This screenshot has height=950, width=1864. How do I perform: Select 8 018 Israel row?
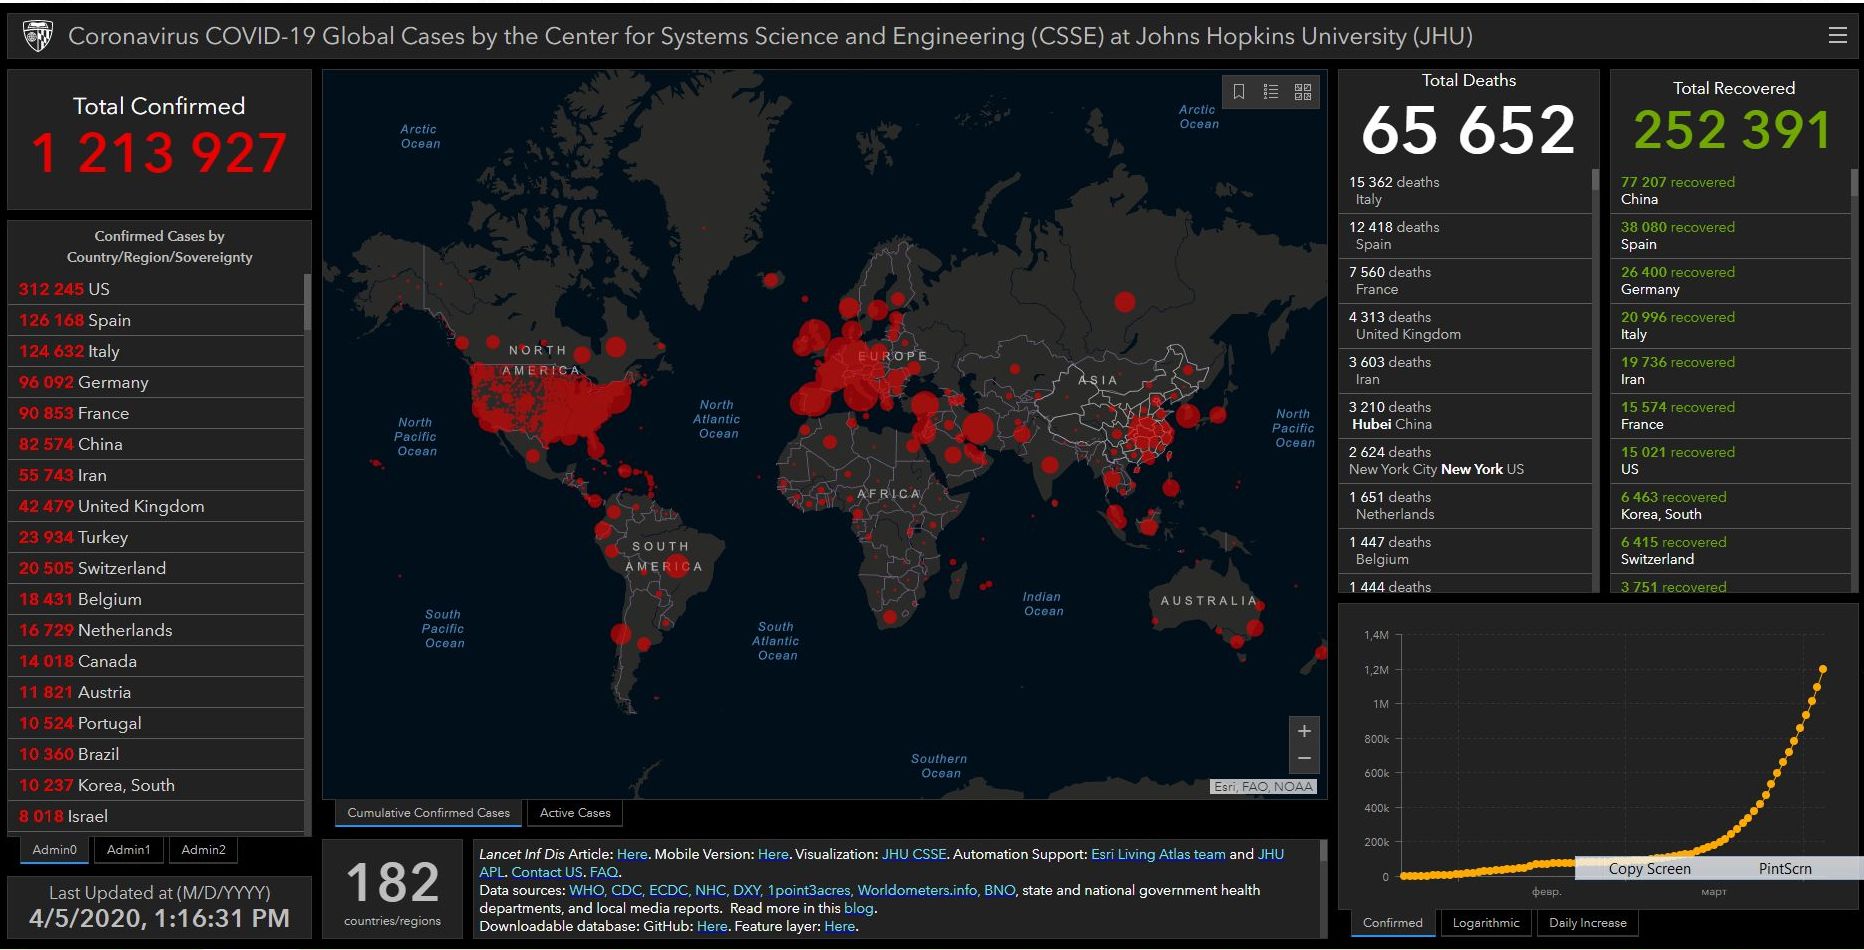pos(156,816)
